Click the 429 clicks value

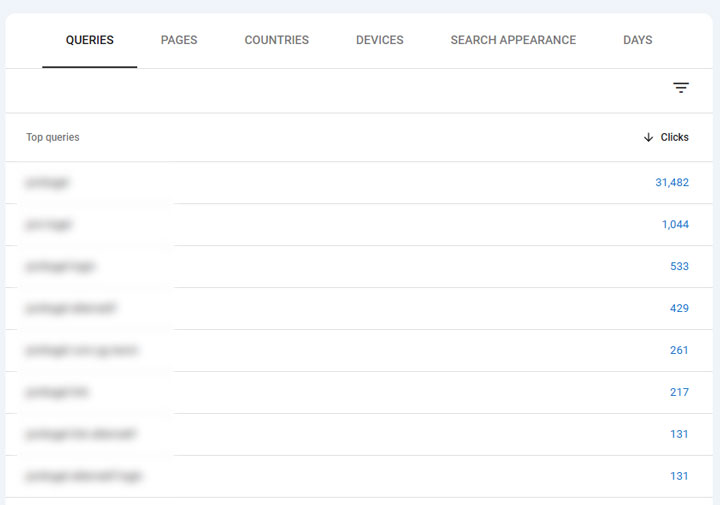pyautogui.click(x=679, y=308)
